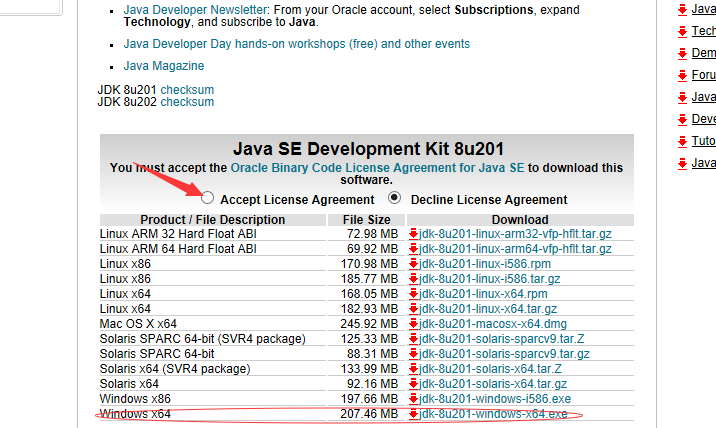
Task: Download jdk-8u201-solaris-sparcv9.tar.Z file link
Action: pos(501,339)
